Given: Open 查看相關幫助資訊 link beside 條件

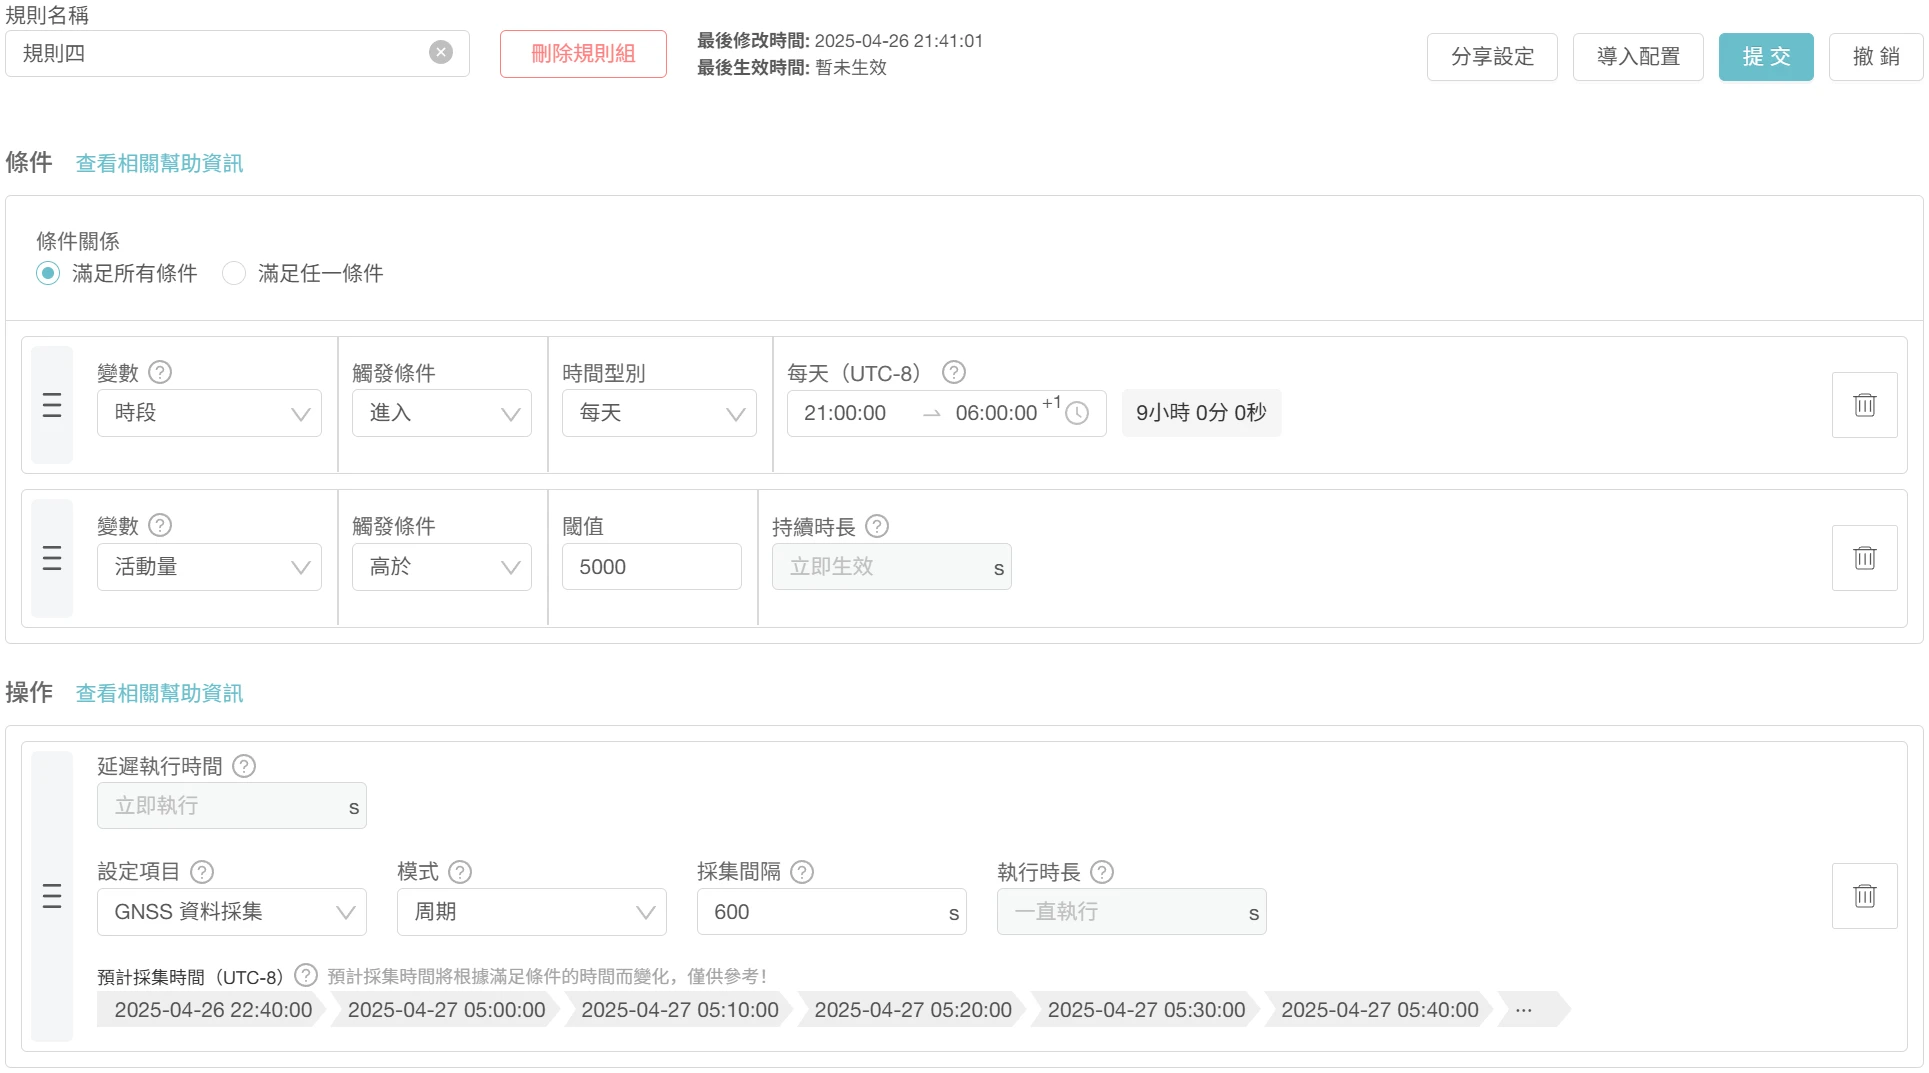Looking at the screenshot, I should tap(159, 163).
